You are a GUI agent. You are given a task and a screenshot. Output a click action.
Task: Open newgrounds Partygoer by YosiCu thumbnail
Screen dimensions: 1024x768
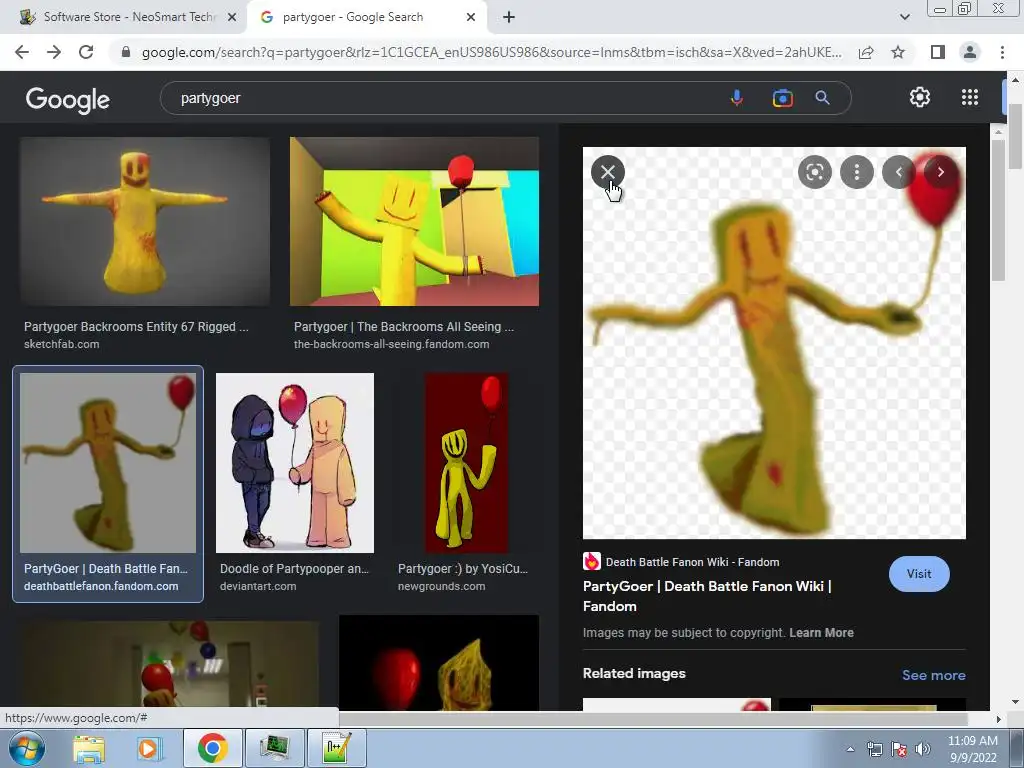pos(466,463)
